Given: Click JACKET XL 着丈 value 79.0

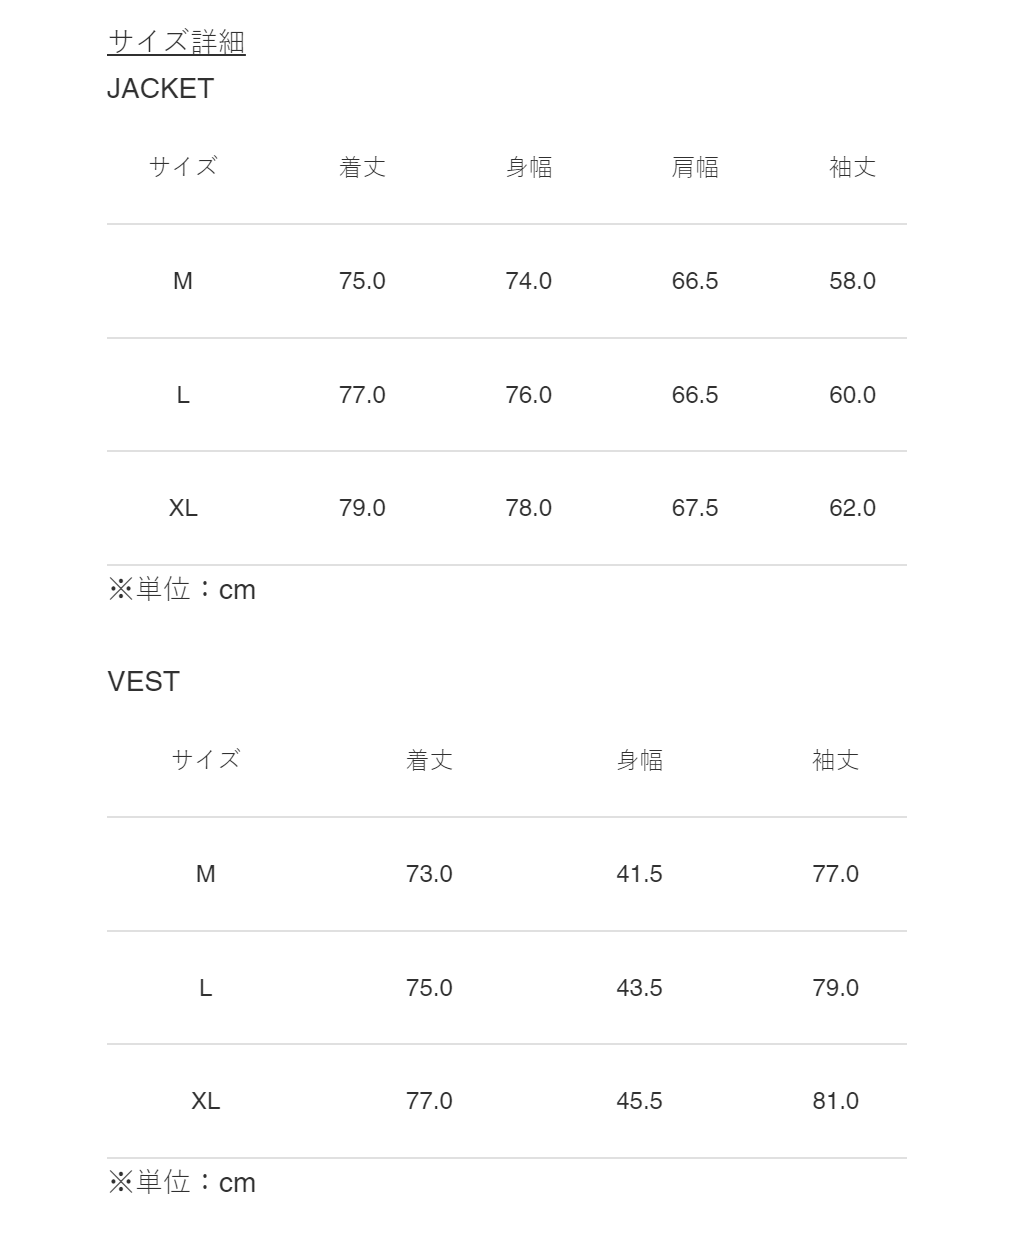Looking at the screenshot, I should pos(362,508).
